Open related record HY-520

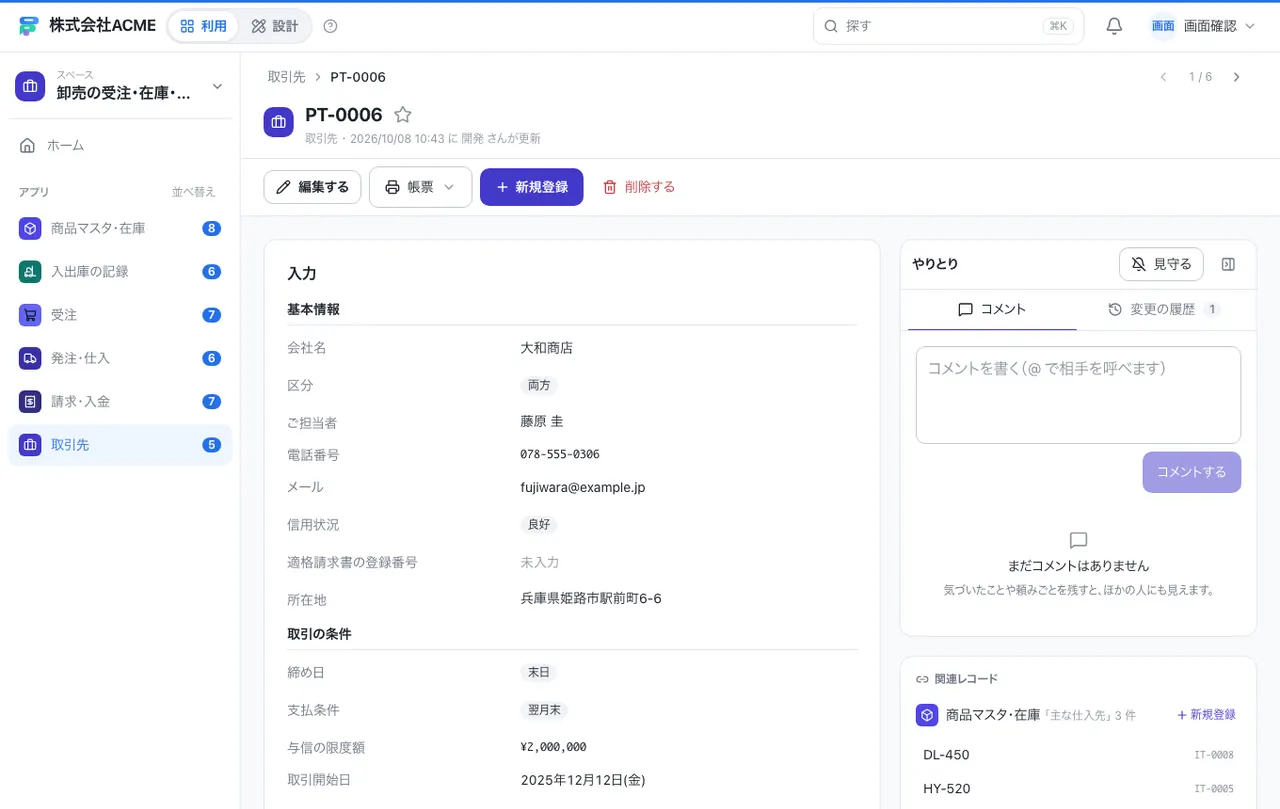pos(1078,789)
